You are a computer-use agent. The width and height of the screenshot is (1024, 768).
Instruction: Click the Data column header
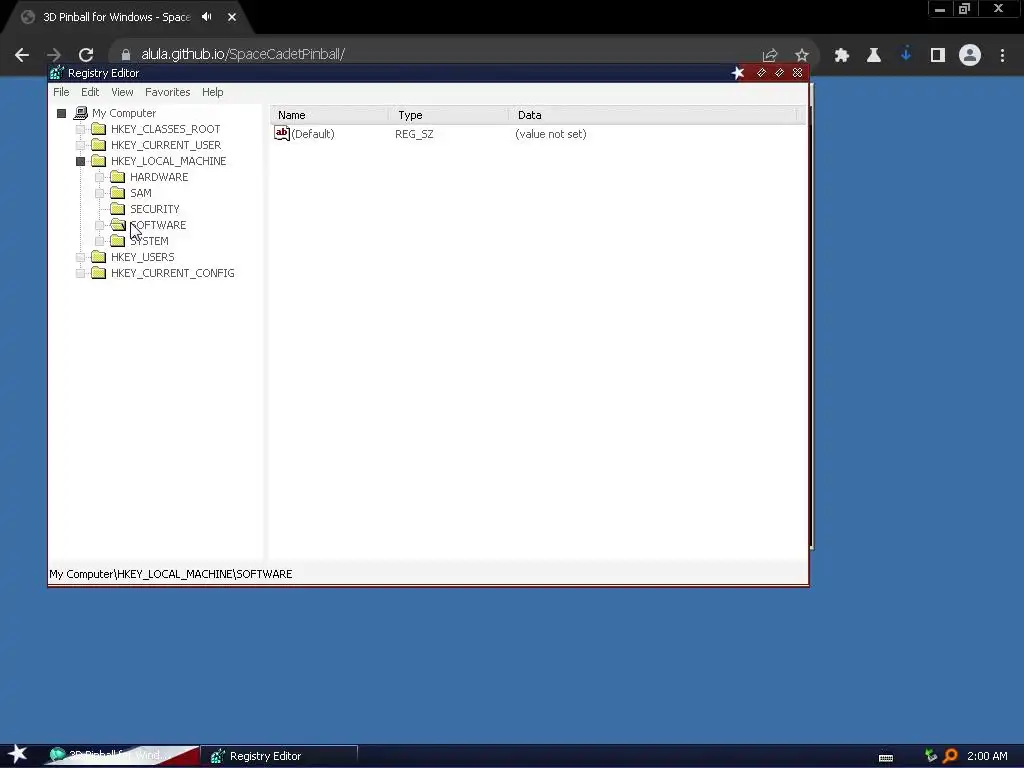pos(653,115)
